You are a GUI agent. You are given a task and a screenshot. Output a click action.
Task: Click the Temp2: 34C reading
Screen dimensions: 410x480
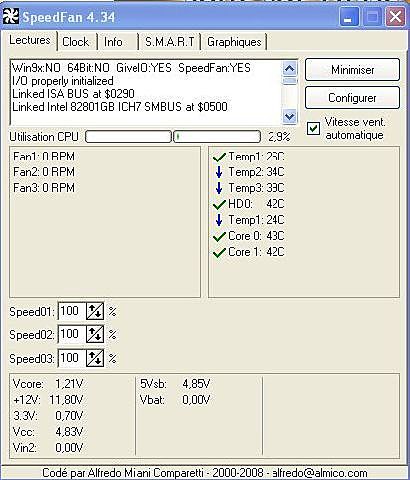coord(256,172)
